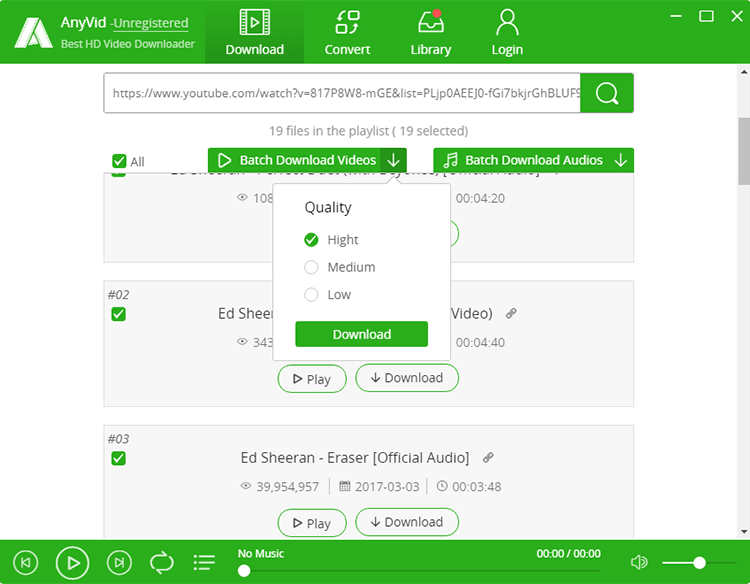The height and width of the screenshot is (584, 750).
Task: Click the scrollbar up arrow
Action: [x=744, y=72]
